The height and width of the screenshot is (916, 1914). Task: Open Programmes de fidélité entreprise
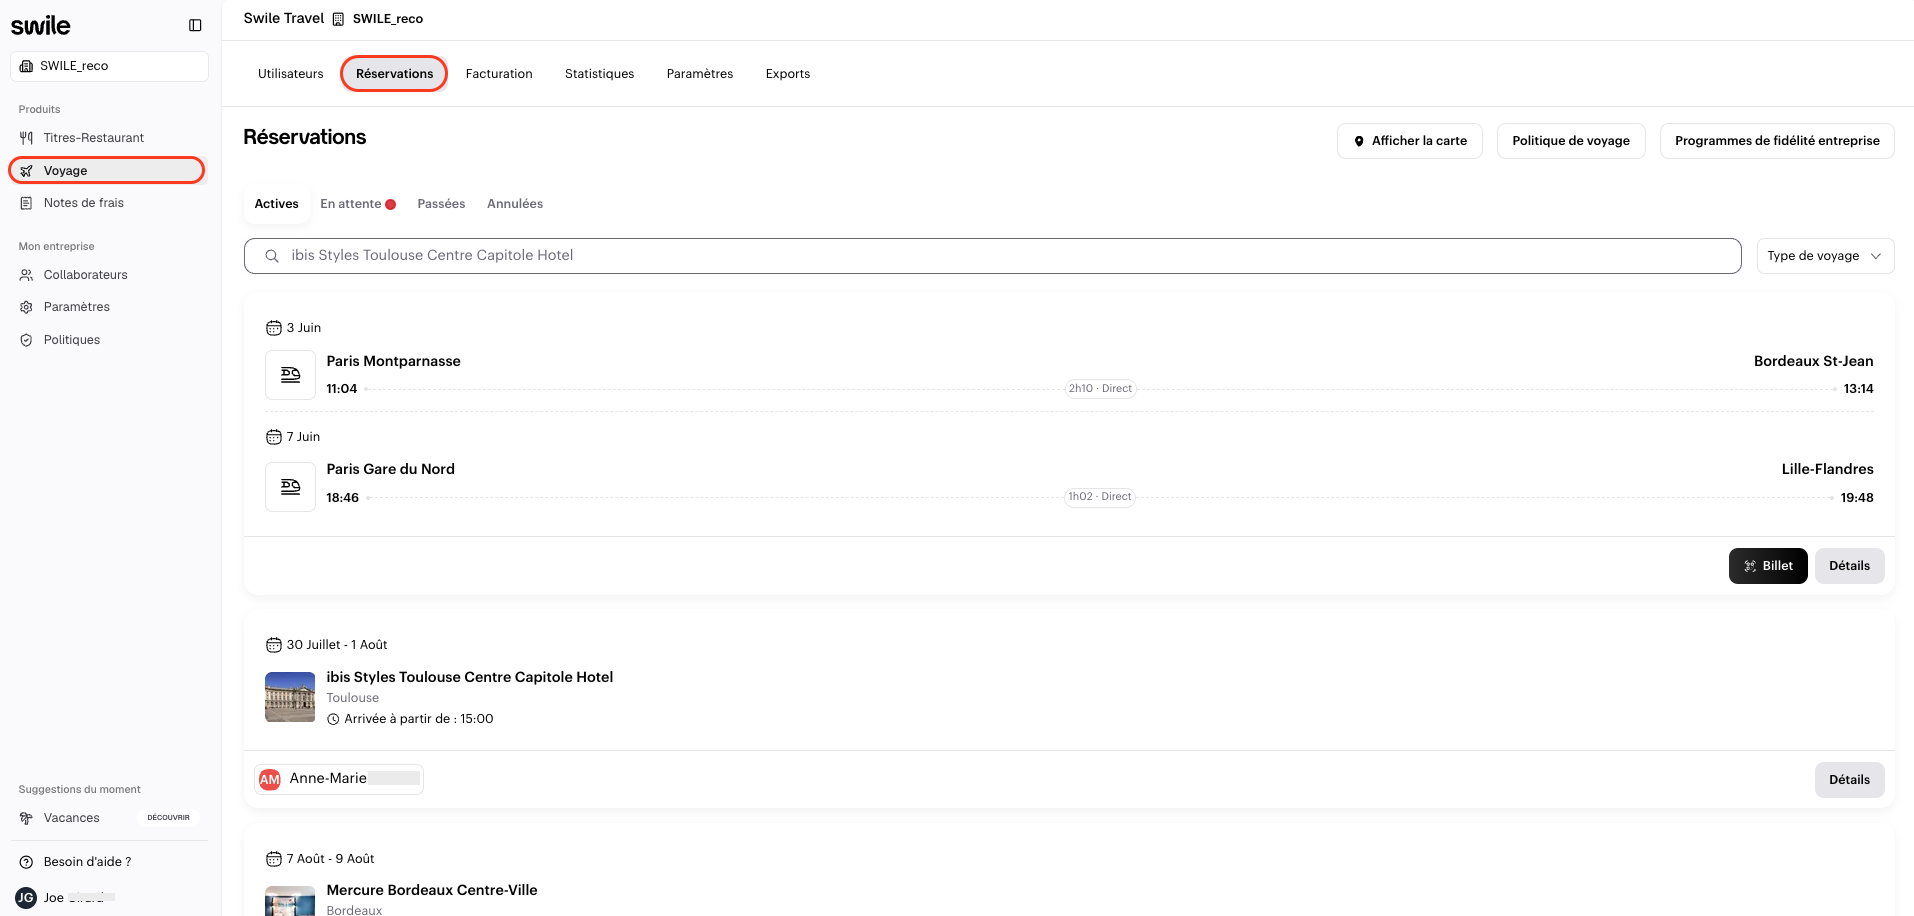[1777, 141]
